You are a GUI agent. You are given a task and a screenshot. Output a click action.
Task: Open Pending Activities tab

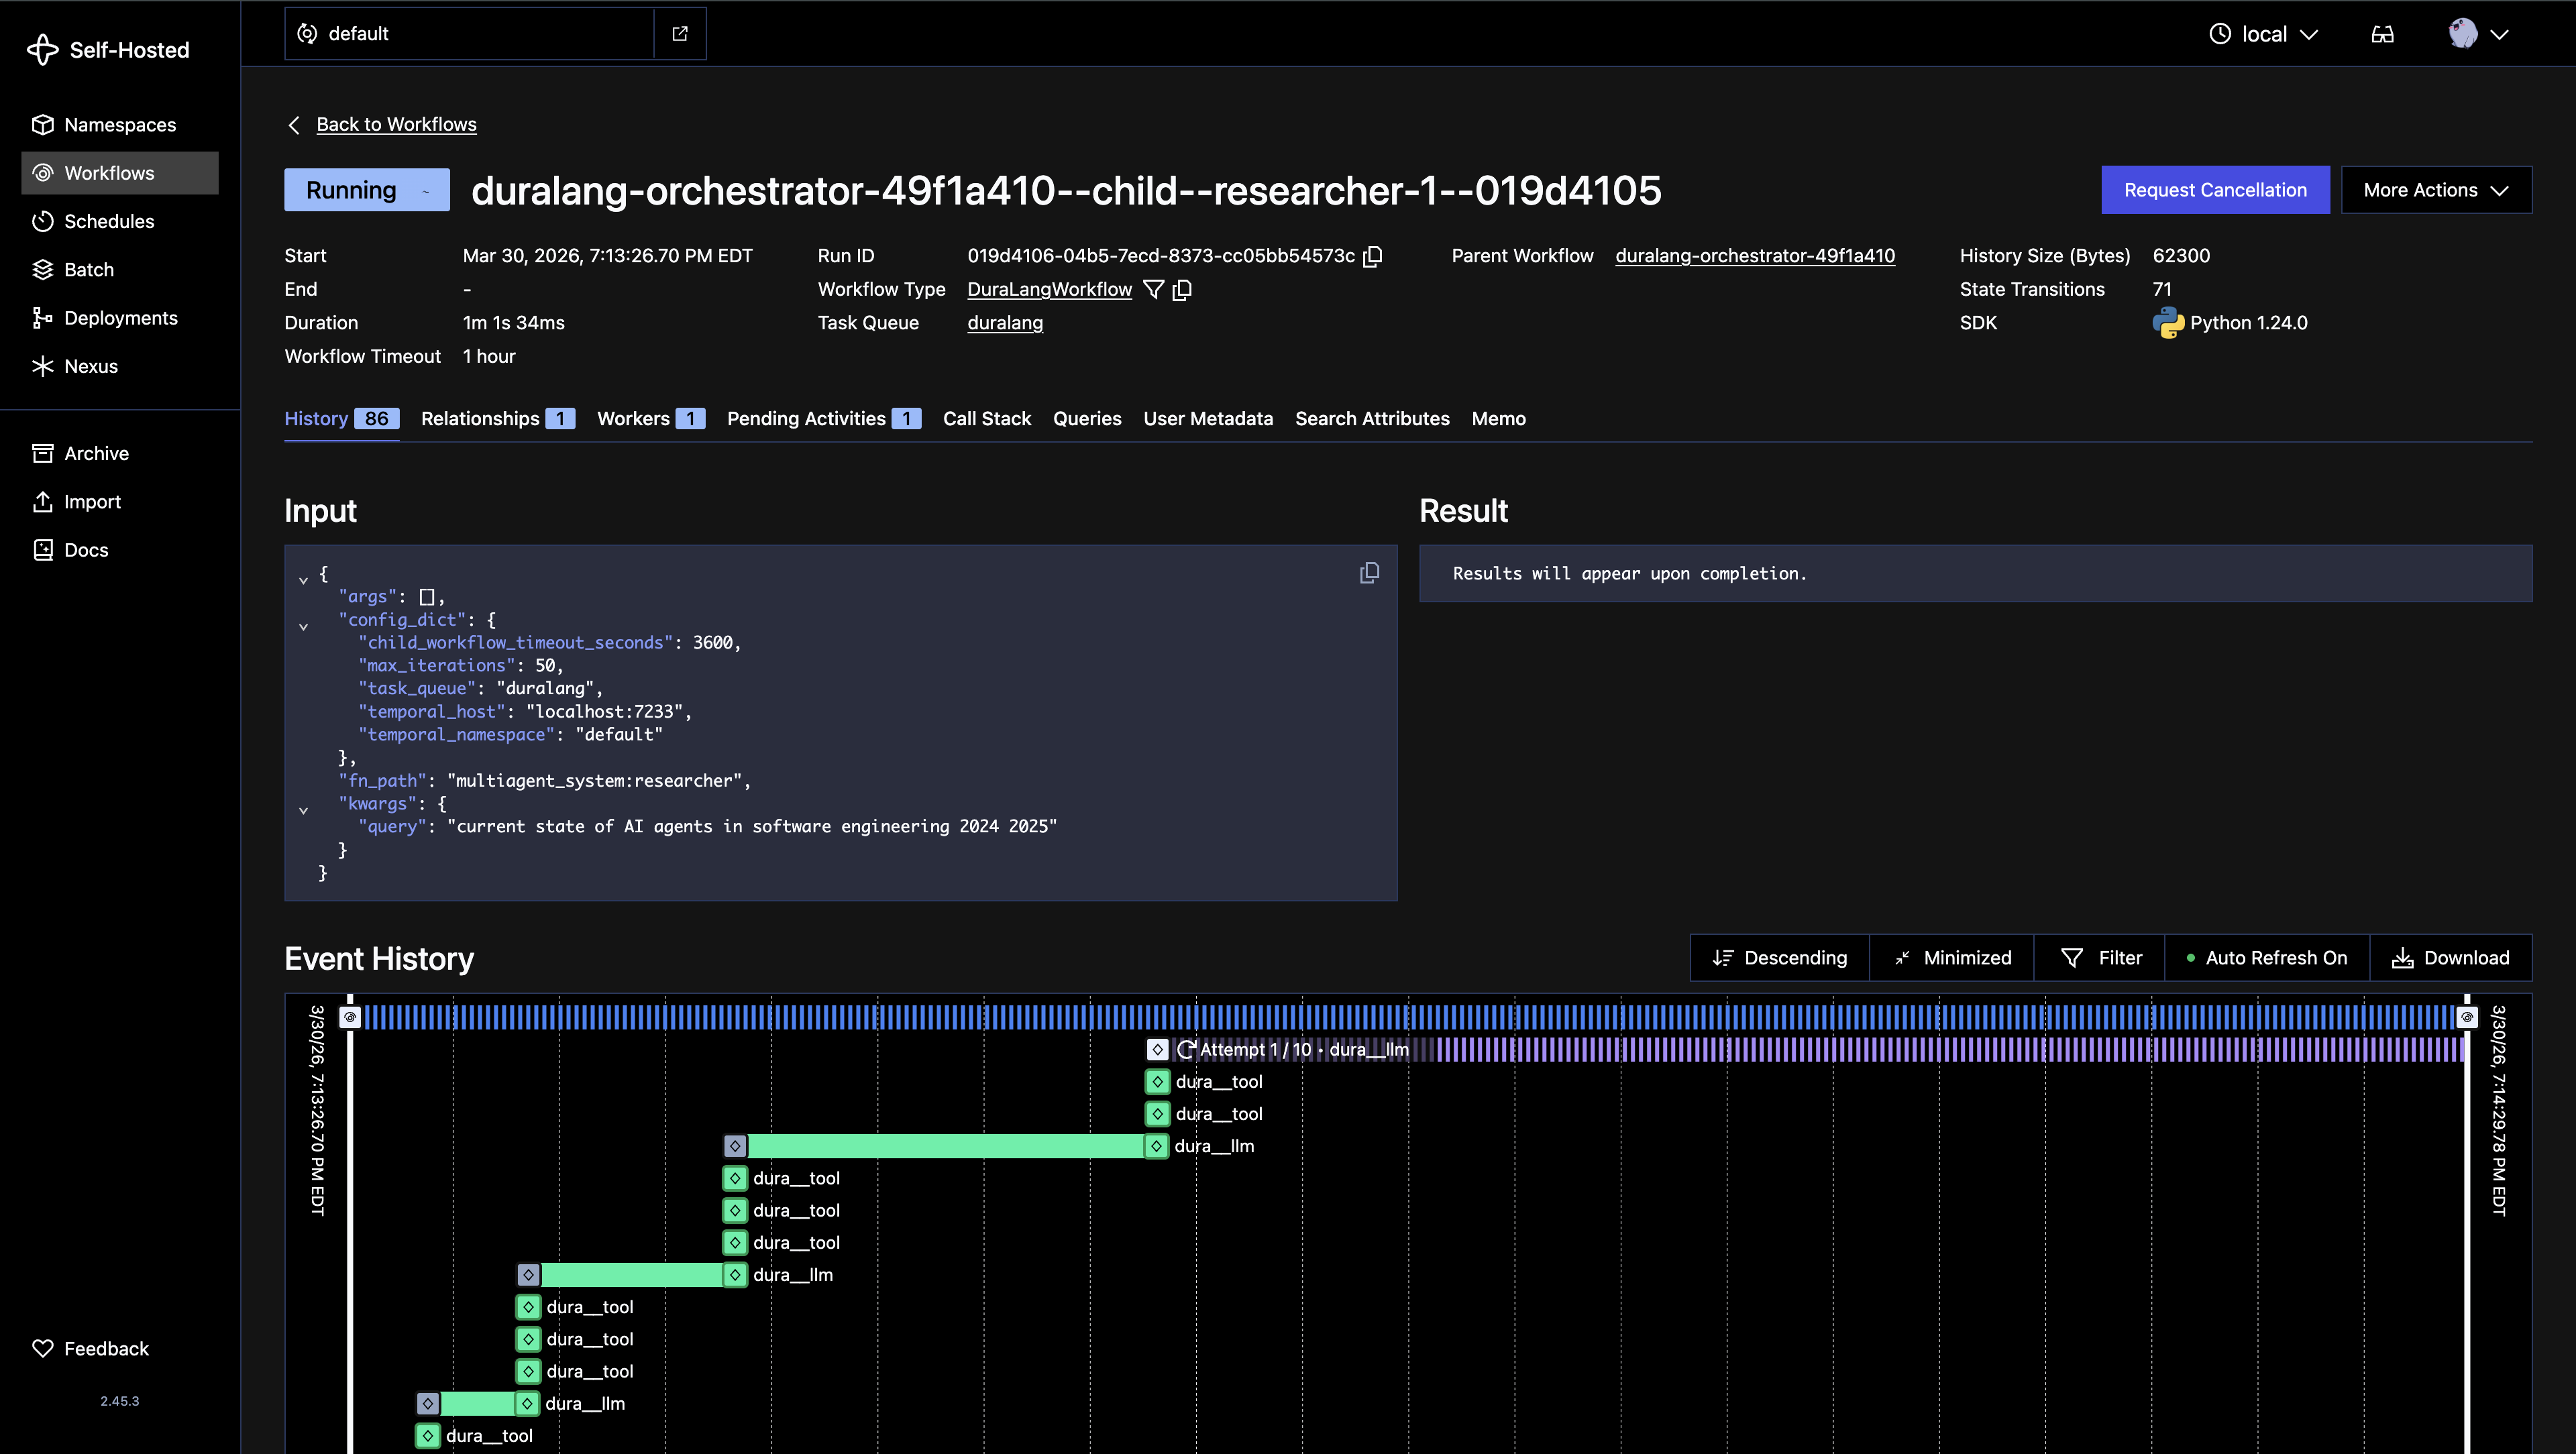point(824,419)
